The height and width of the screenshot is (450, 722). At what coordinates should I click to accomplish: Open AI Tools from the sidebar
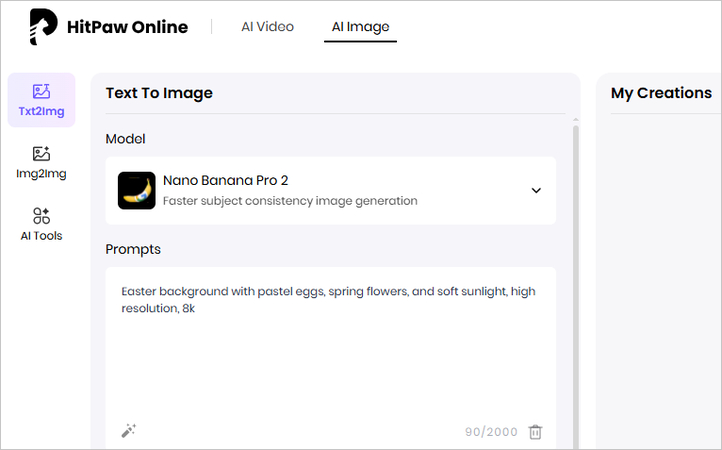click(41, 224)
